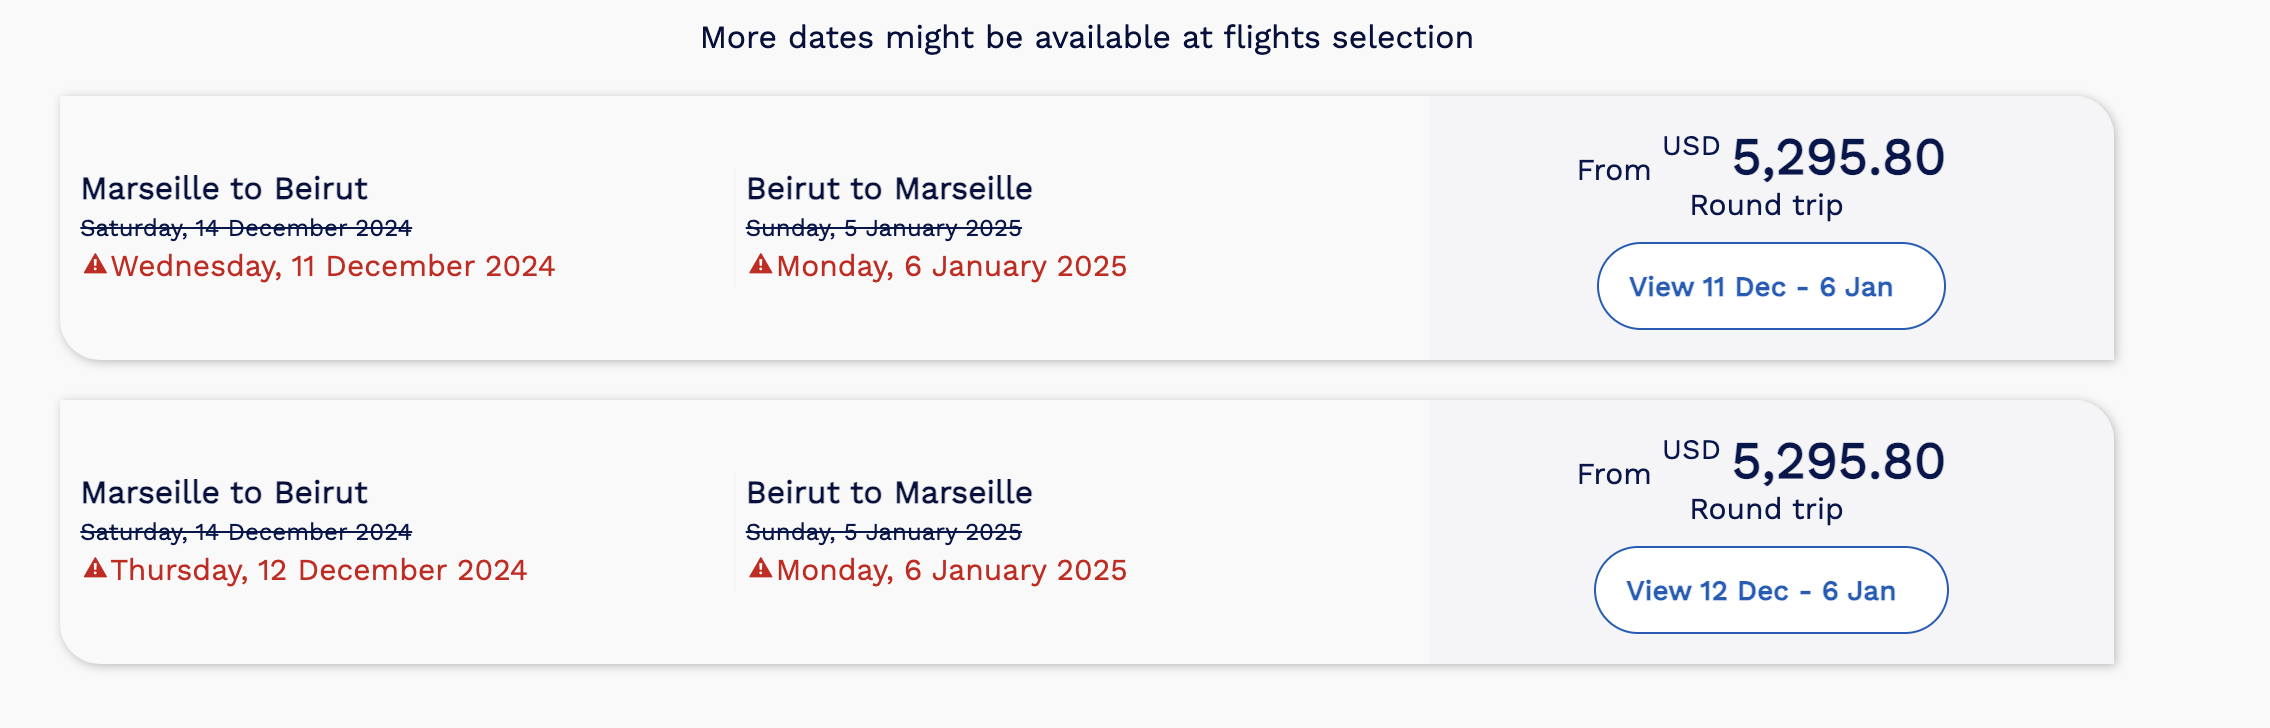
Task: Click the strikethrough Sunday, 5 January 2025 date in first card
Action: coord(884,227)
